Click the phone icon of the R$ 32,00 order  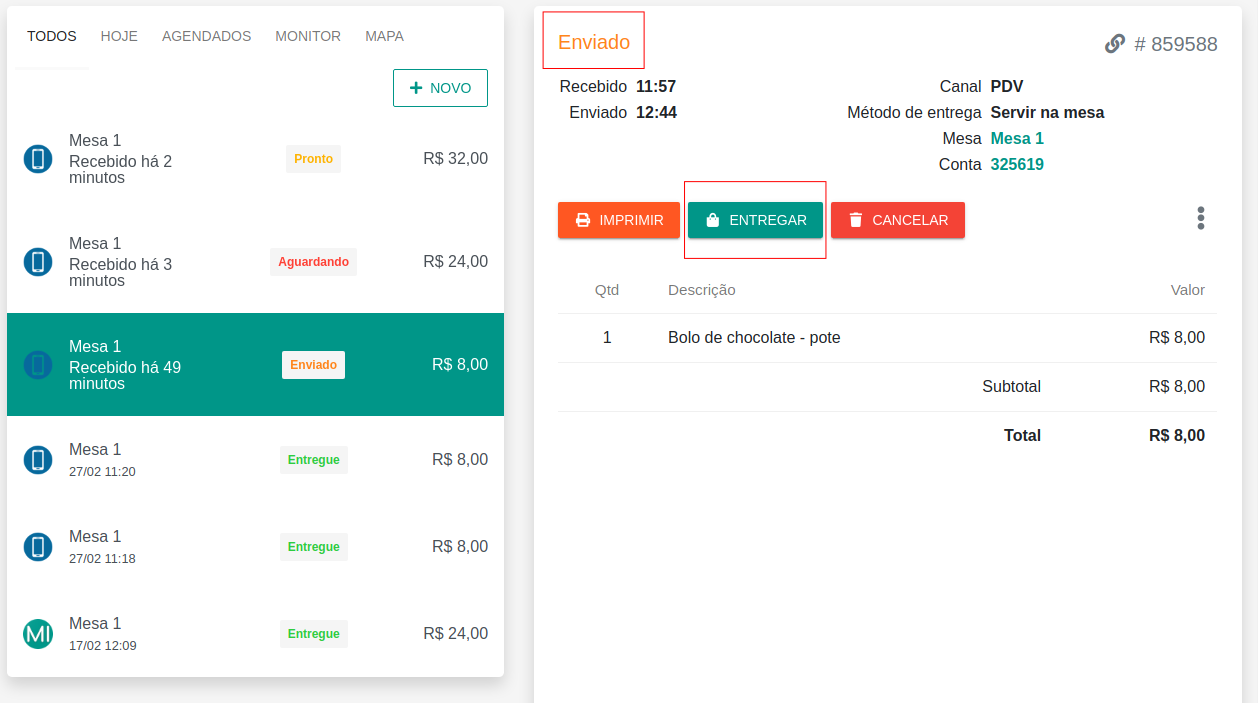click(38, 159)
